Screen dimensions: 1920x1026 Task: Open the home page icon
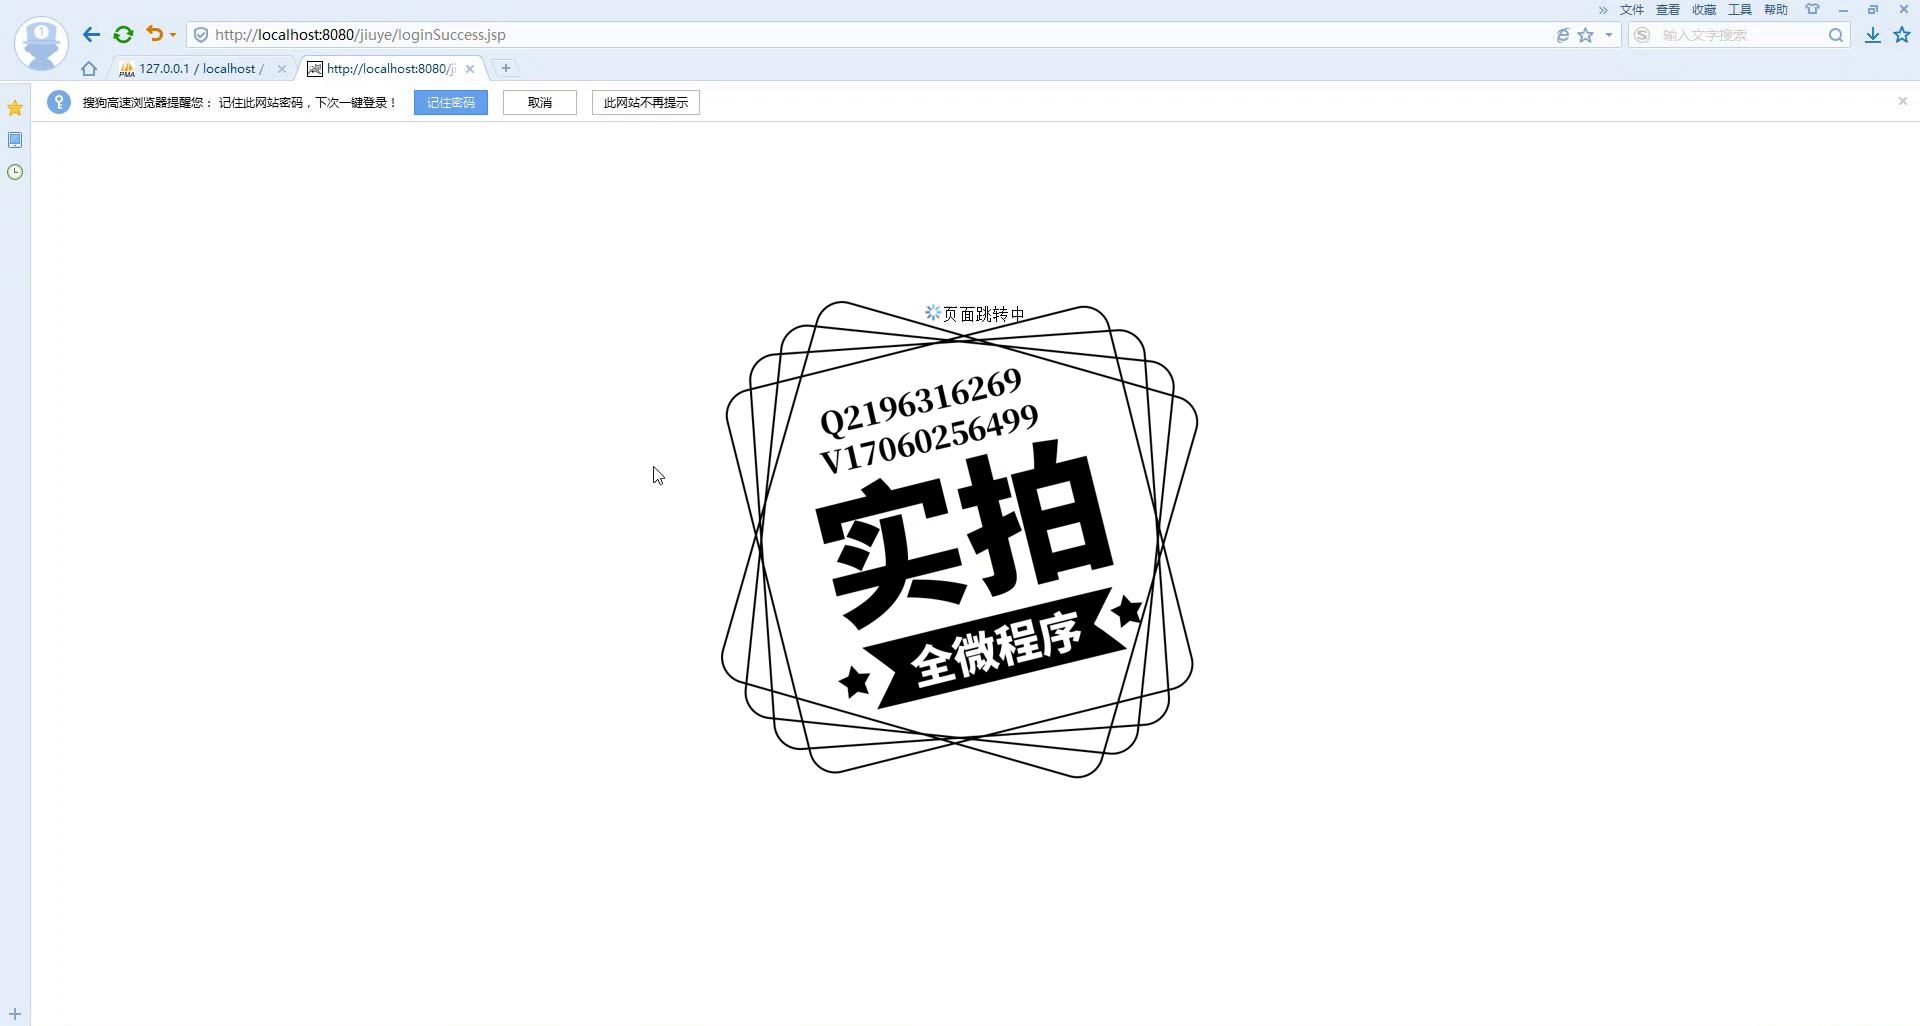click(89, 69)
